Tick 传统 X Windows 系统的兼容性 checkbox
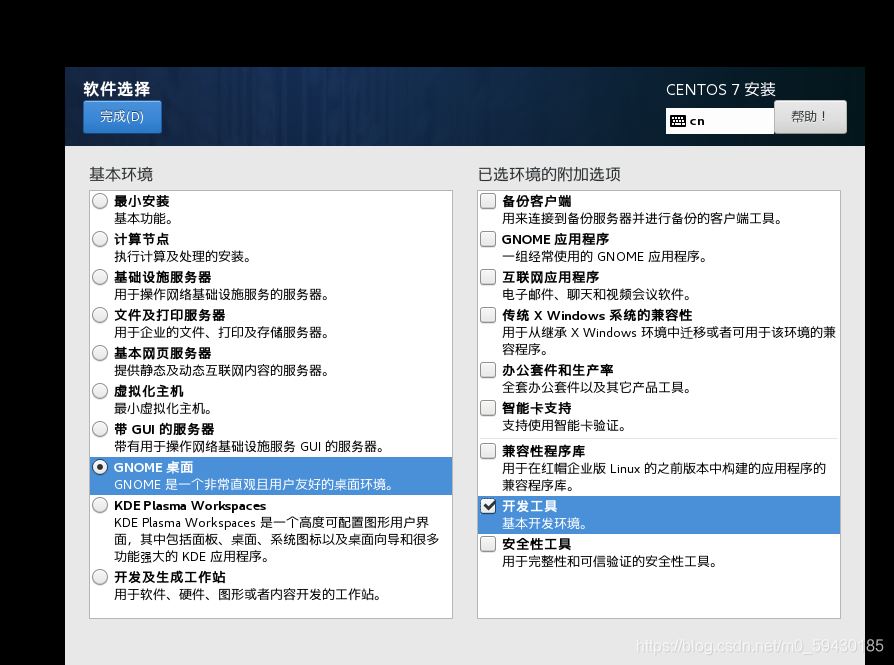The height and width of the screenshot is (665, 894). (x=488, y=315)
